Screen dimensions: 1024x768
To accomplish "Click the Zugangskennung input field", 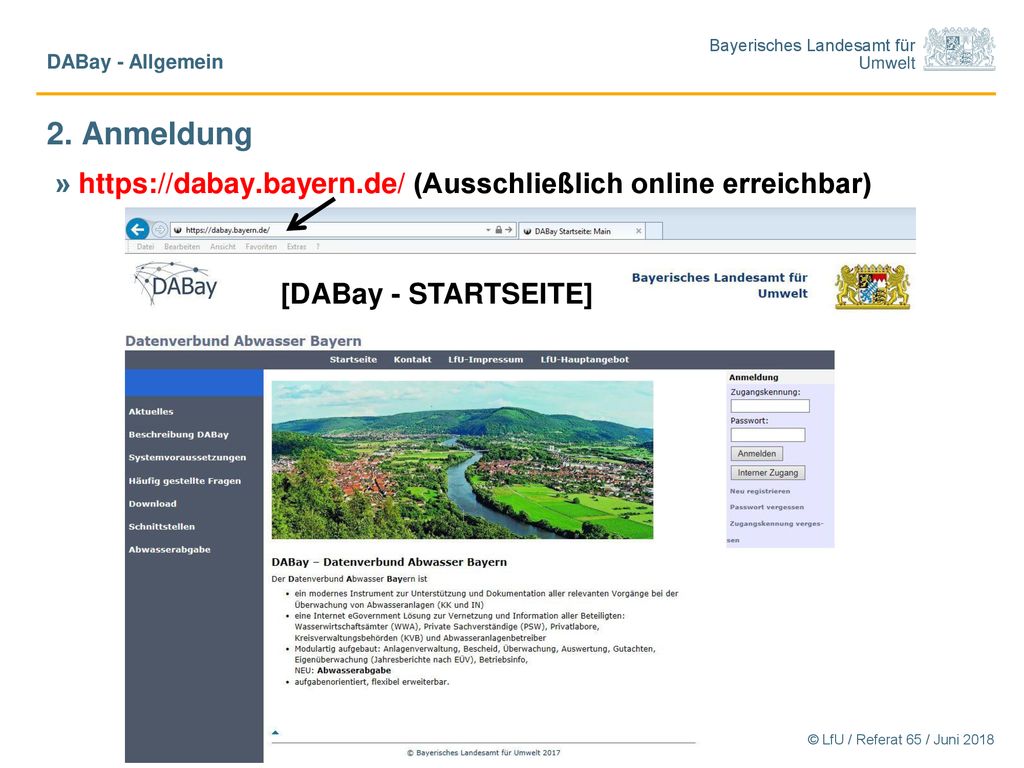I will pos(770,406).
